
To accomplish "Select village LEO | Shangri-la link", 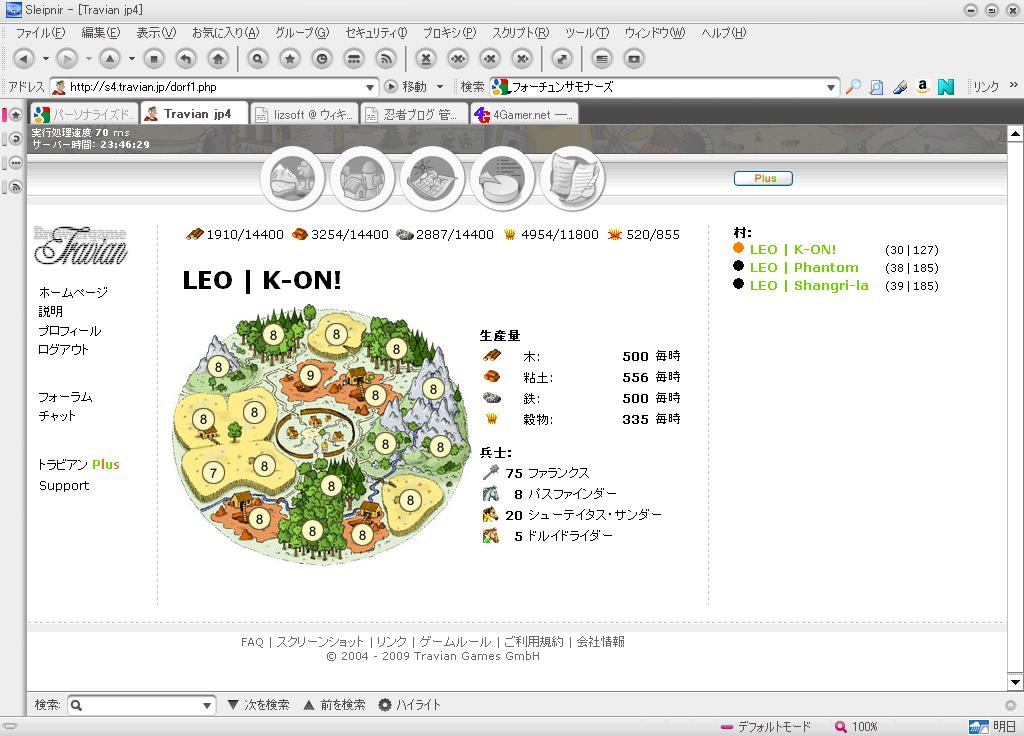I will [x=808, y=285].
